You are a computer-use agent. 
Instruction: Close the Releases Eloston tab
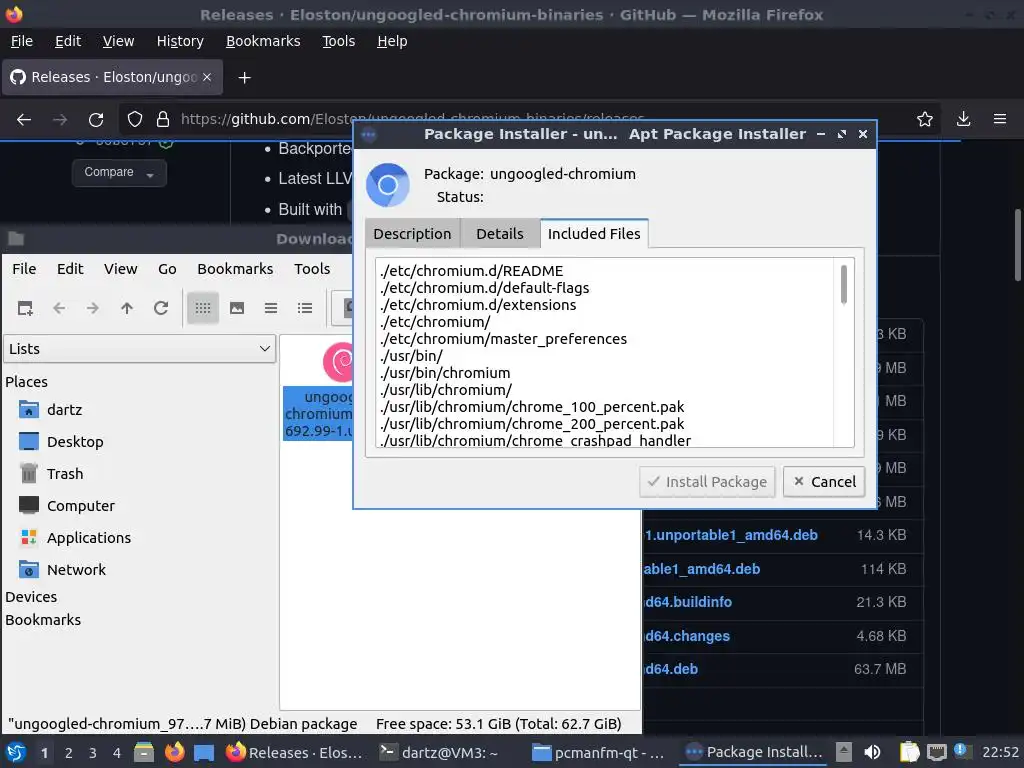[x=207, y=77]
